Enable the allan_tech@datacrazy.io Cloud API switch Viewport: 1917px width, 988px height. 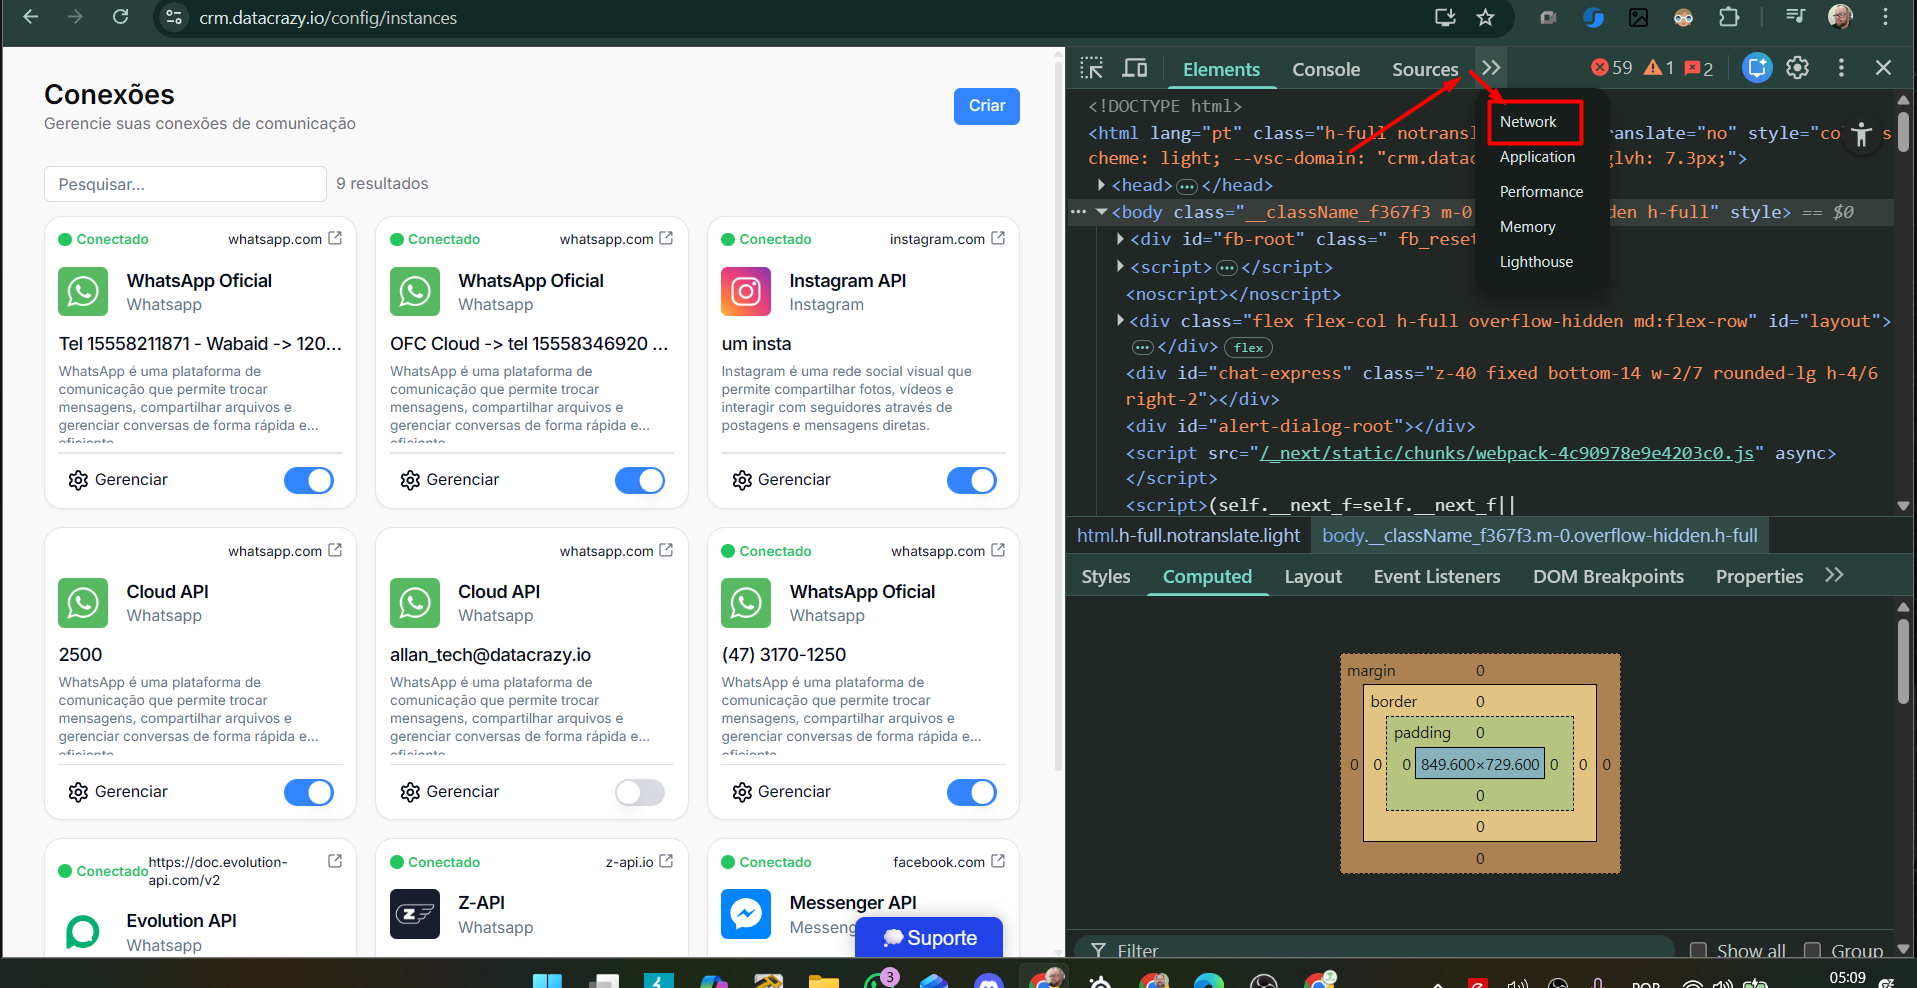pyautogui.click(x=640, y=793)
